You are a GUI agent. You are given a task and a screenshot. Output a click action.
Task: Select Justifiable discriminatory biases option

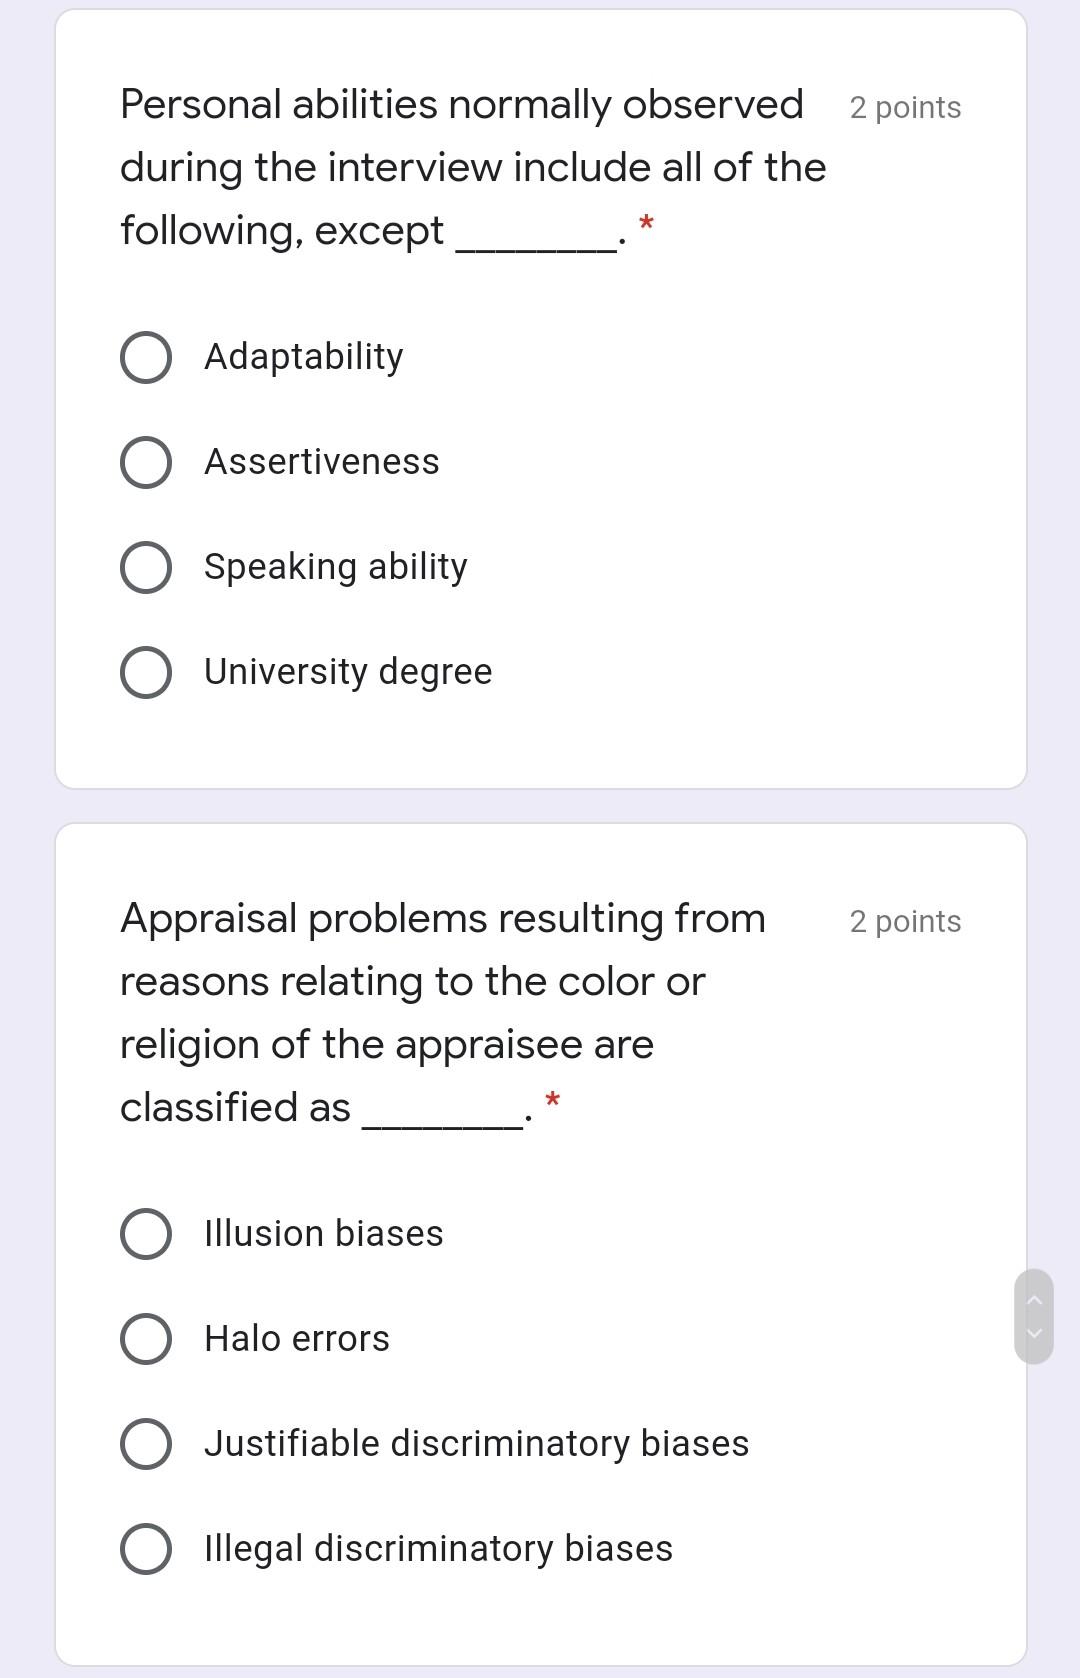(x=145, y=1442)
